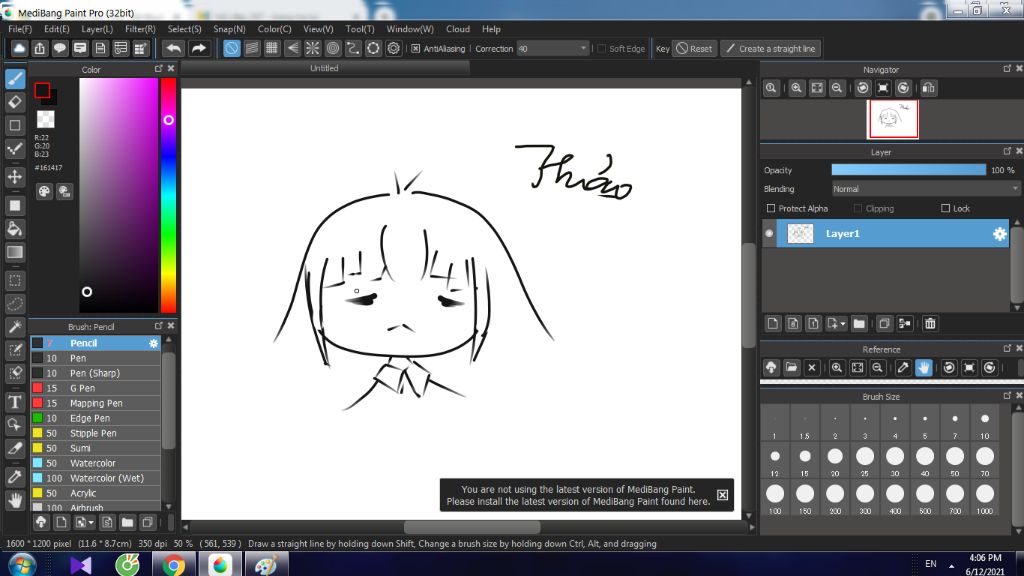Select the Move tool
This screenshot has width=1024, height=576.
click(15, 176)
